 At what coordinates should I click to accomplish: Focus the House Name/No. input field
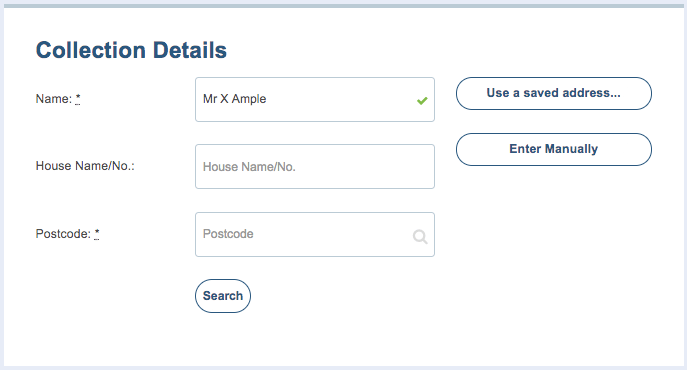(315, 167)
